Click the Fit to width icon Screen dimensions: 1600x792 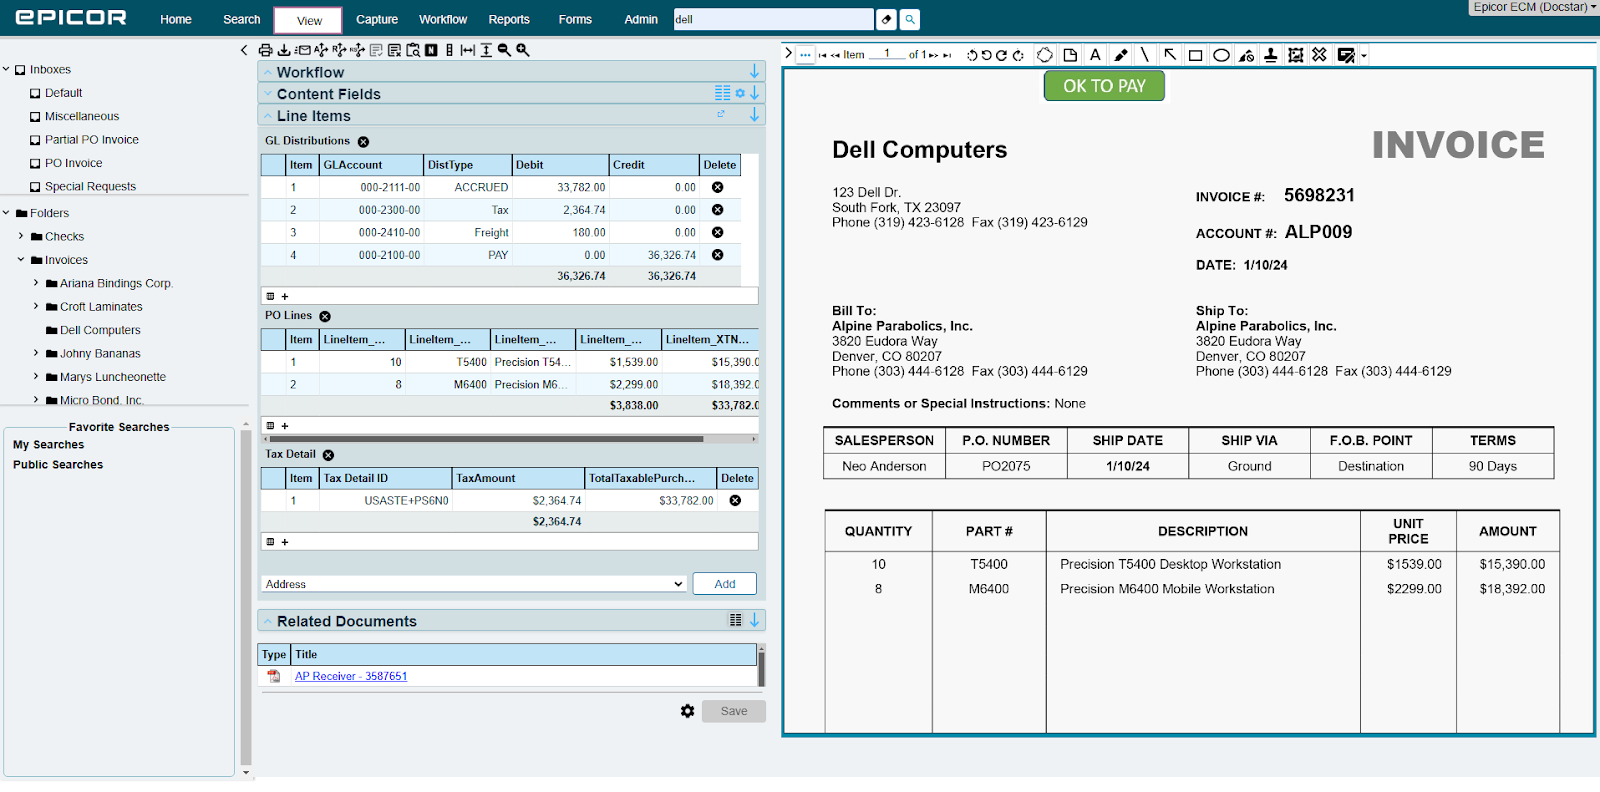(467, 50)
